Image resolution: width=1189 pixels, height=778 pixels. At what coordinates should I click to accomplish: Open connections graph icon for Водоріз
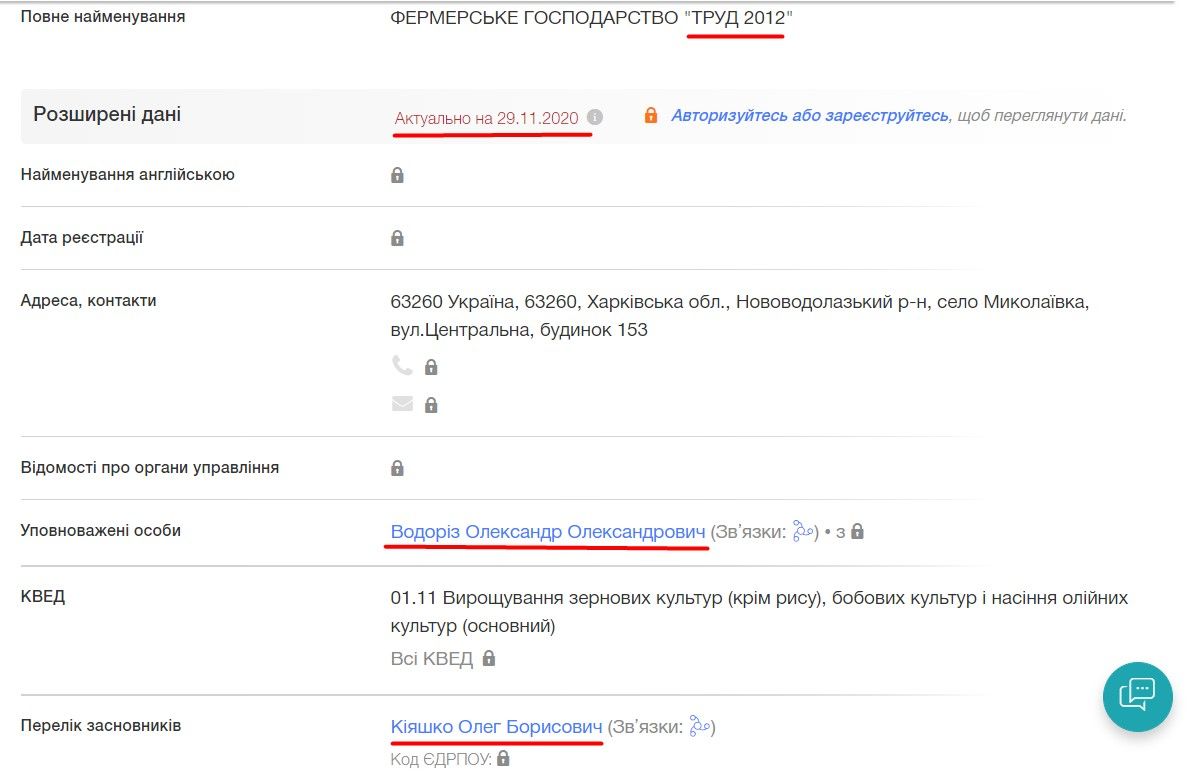[x=804, y=531]
